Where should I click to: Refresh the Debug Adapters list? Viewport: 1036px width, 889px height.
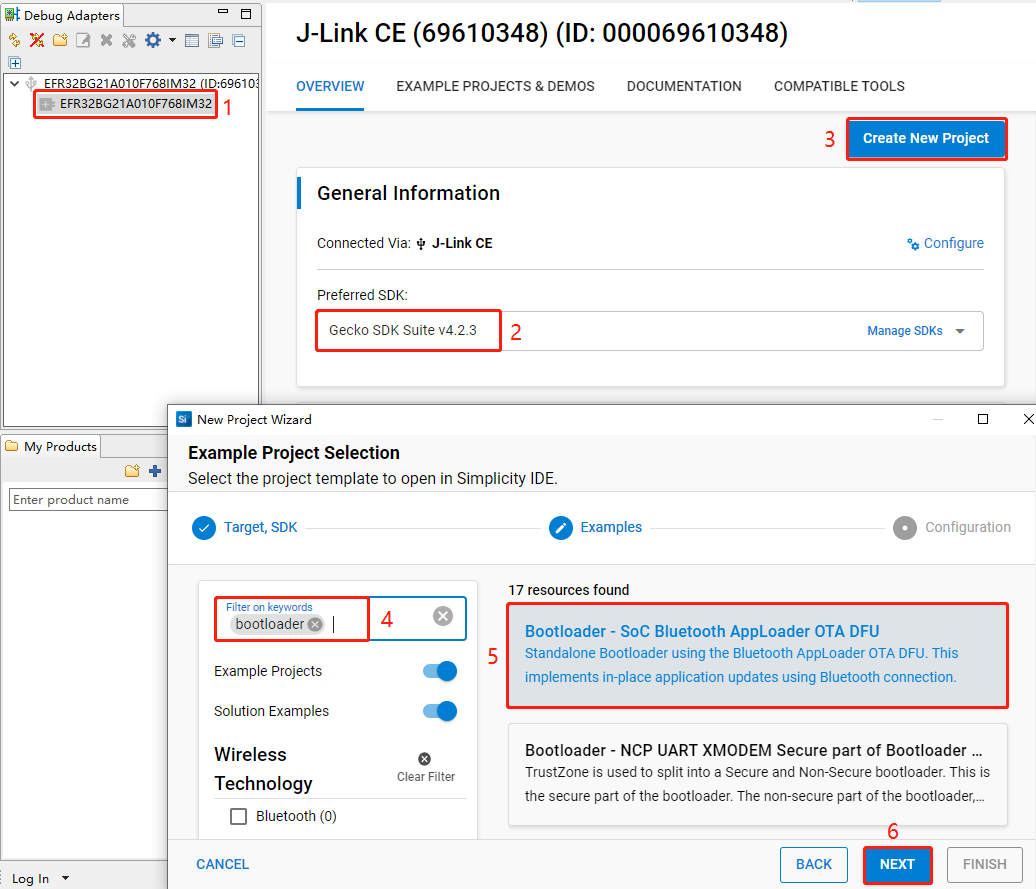14,40
